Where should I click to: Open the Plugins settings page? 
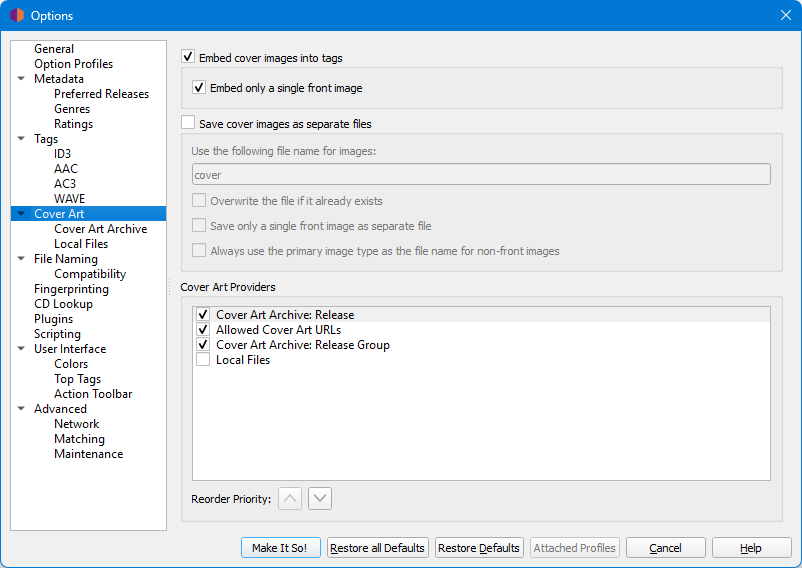(x=53, y=319)
